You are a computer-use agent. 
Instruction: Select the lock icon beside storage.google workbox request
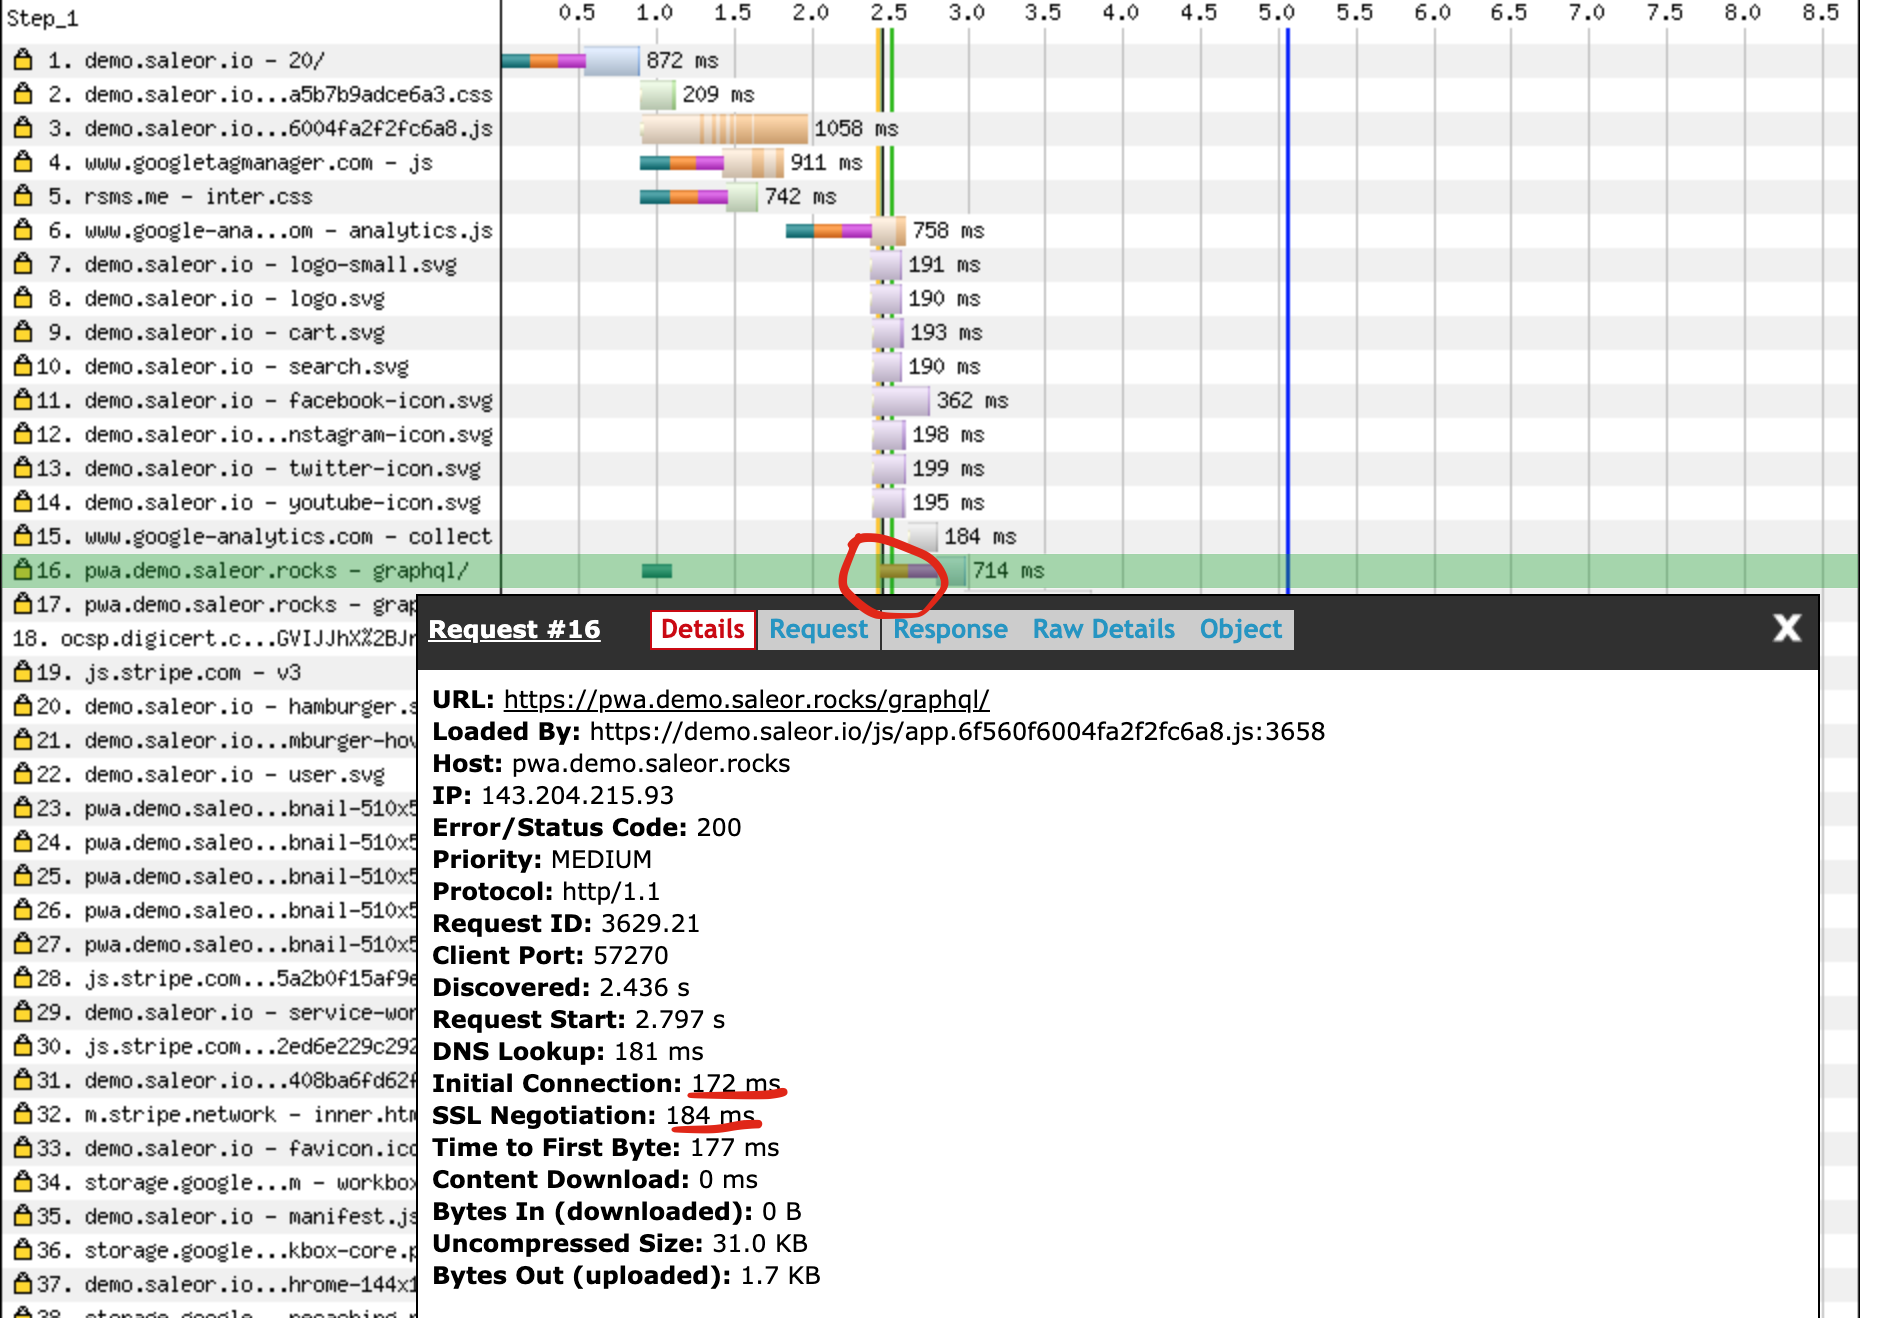(22, 1181)
